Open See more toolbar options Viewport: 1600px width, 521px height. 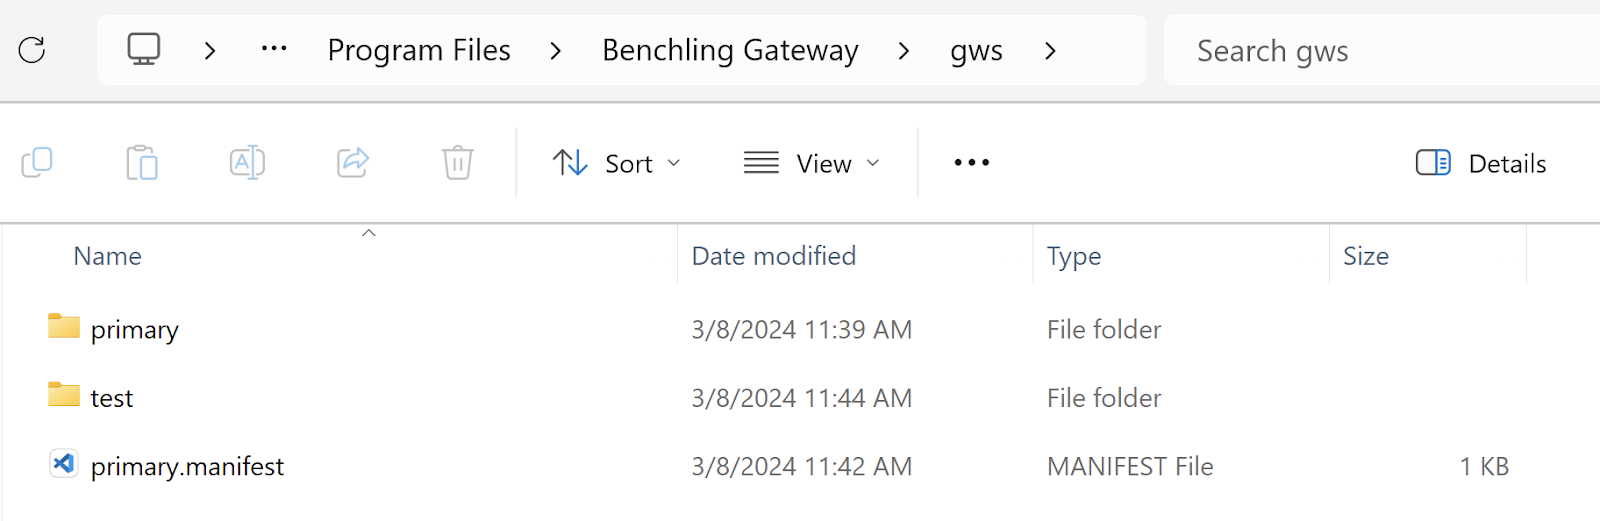pos(971,163)
